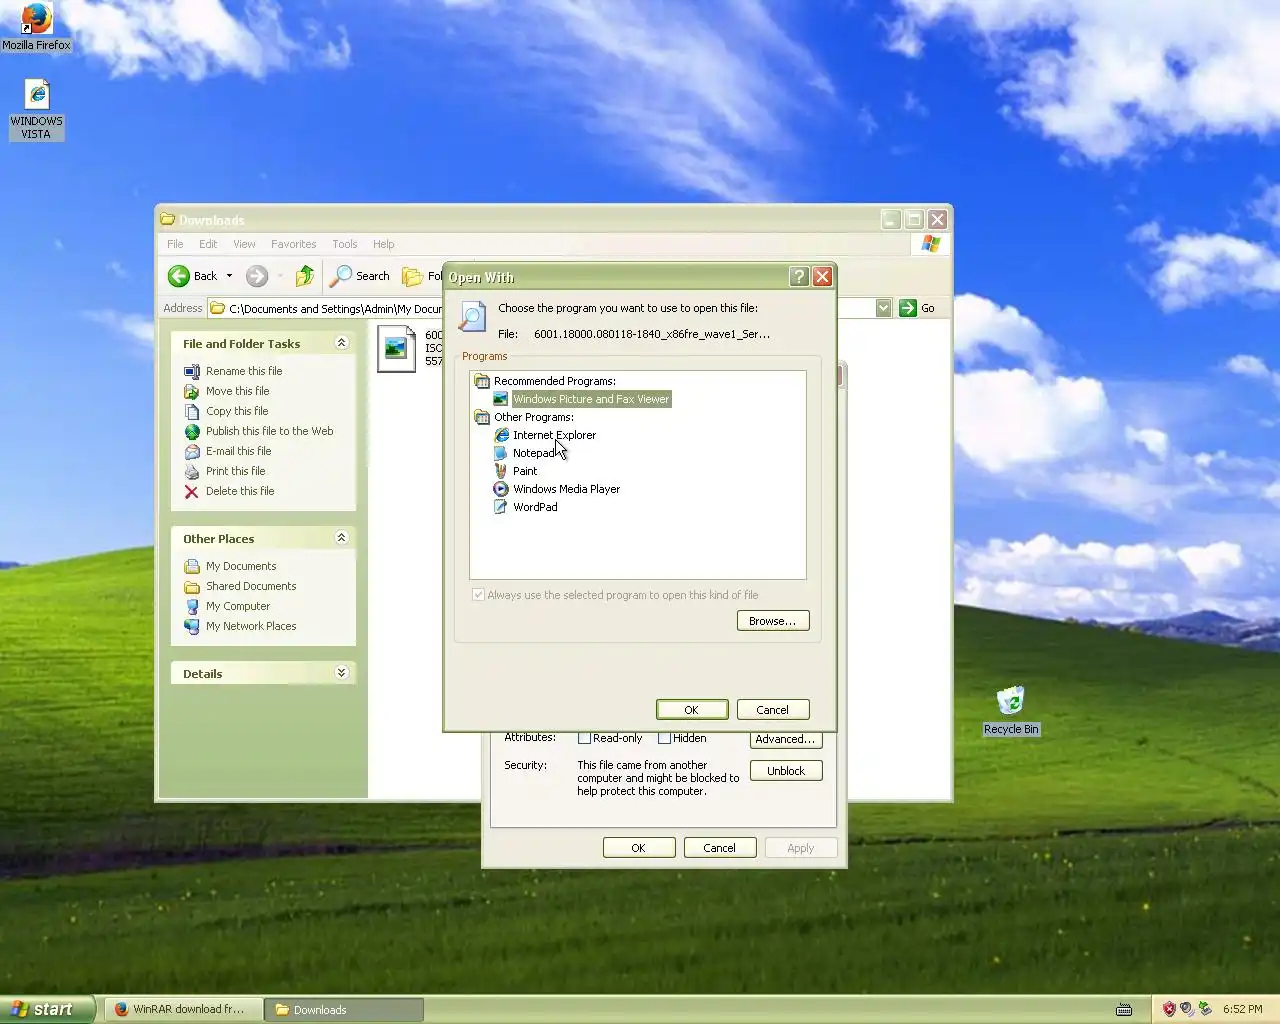
Task: Click OK in Open With dialog
Action: [x=692, y=710]
